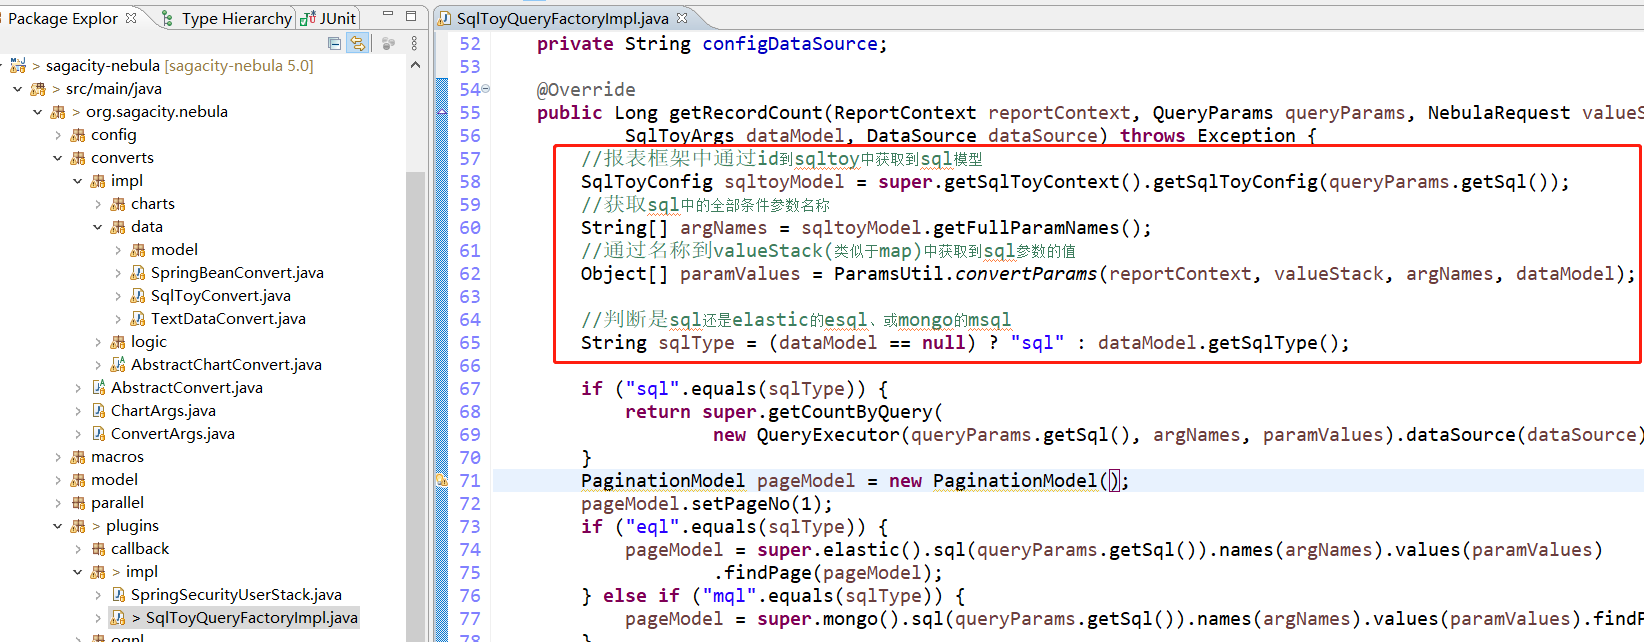Image resolution: width=1644 pixels, height=642 pixels.
Task: Click the Focus on Active Task icon
Action: (x=388, y=43)
